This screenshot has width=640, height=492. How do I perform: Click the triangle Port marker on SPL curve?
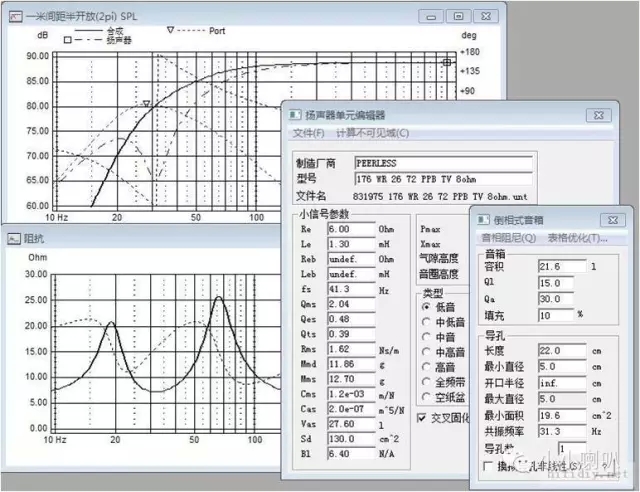(x=146, y=103)
